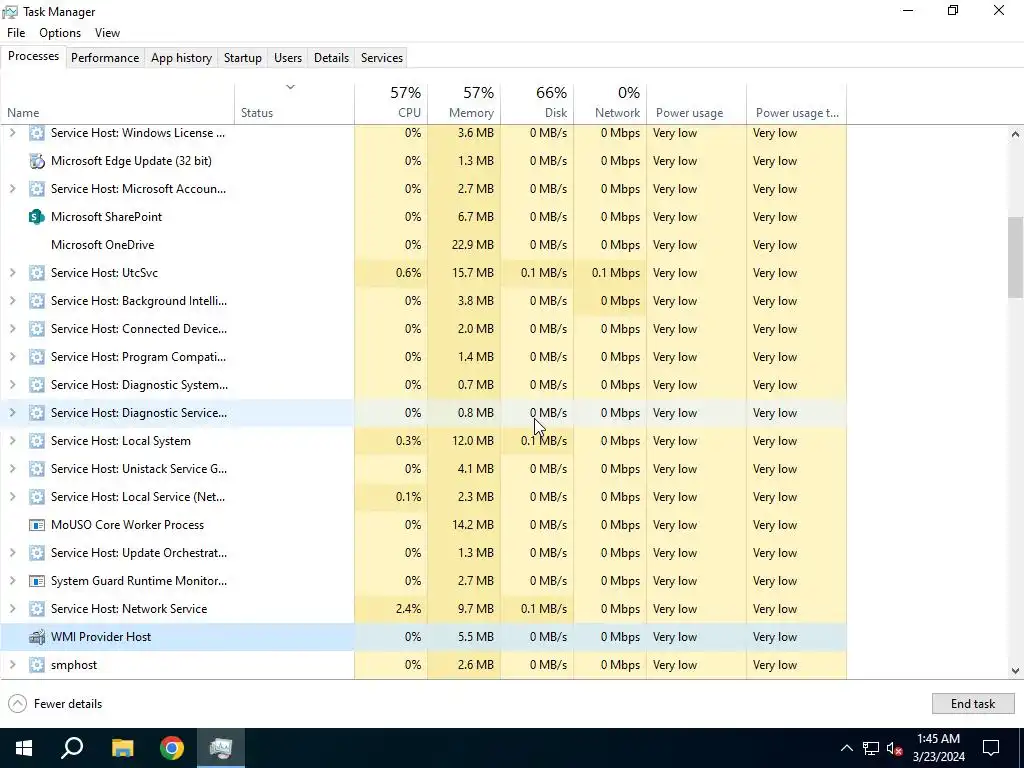Click the MoUSO Core Worker Process icon

coord(37,525)
